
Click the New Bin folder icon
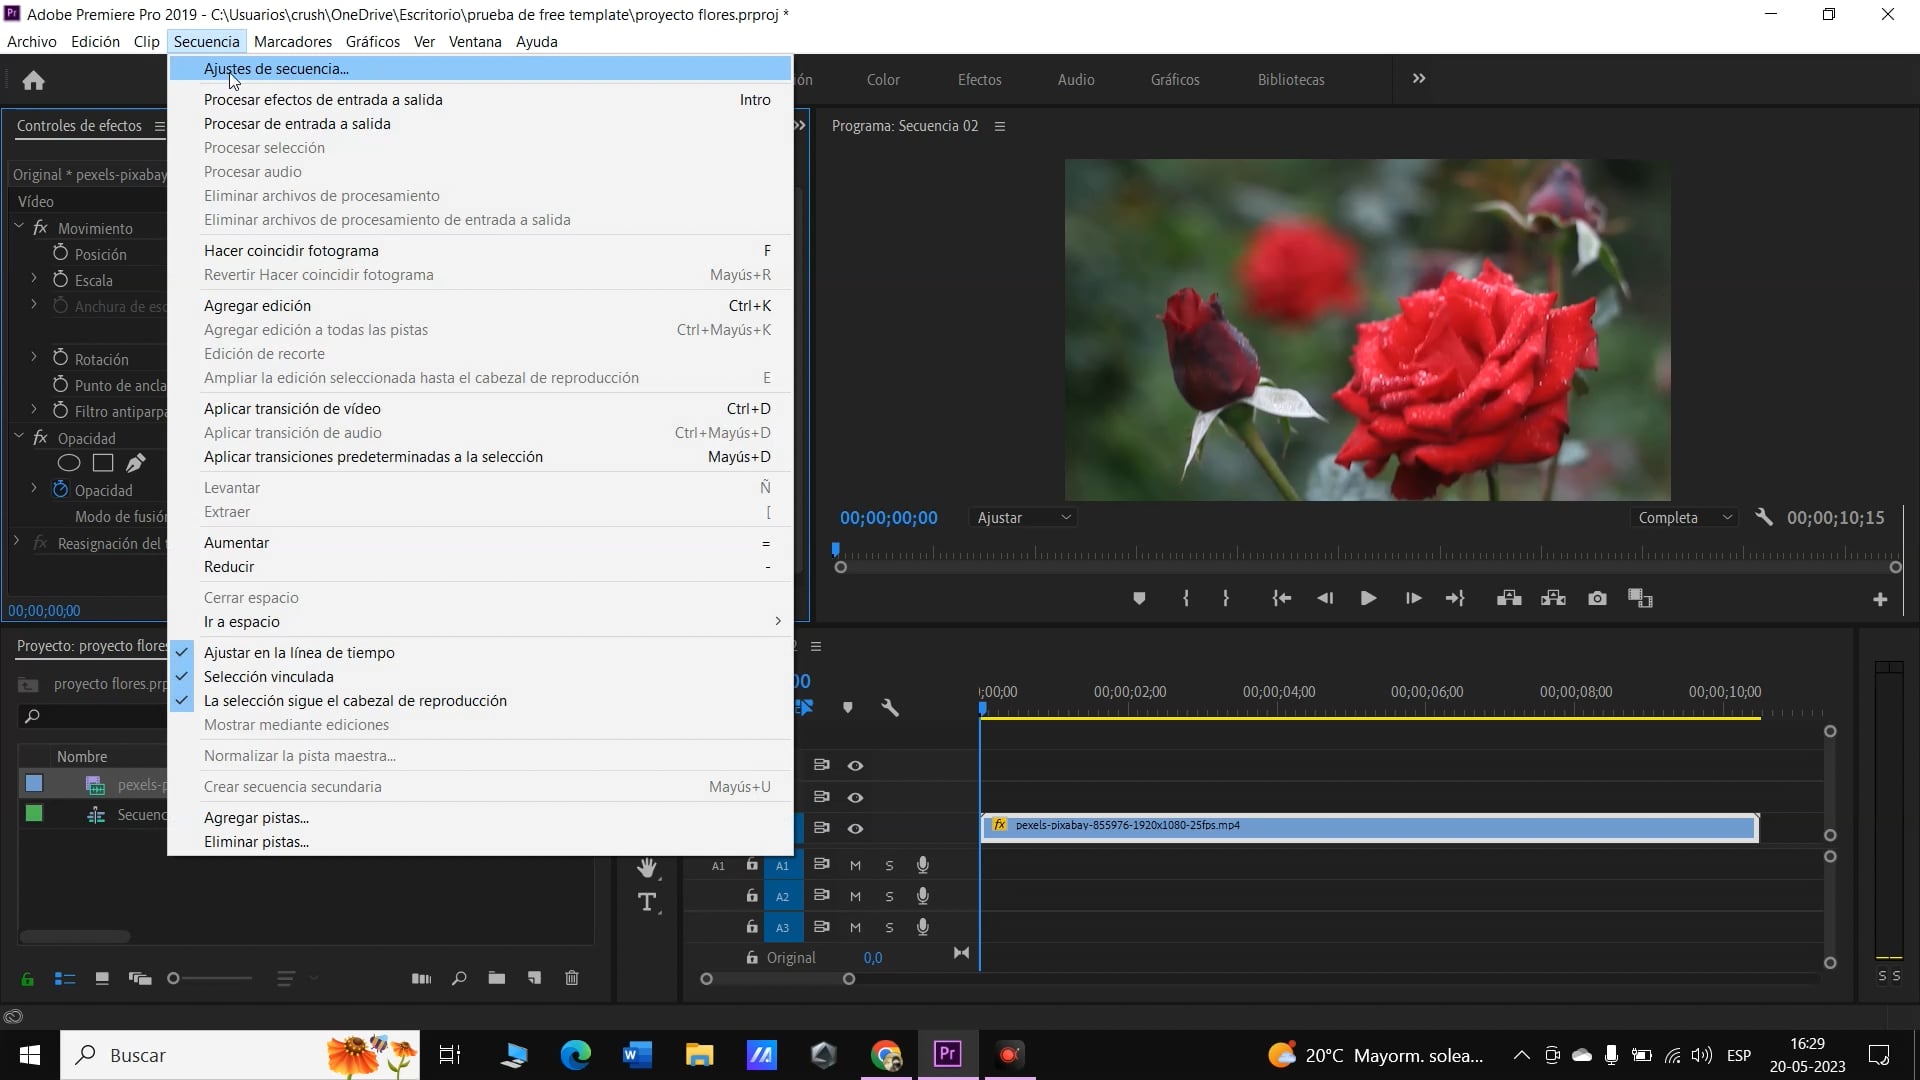click(x=496, y=978)
